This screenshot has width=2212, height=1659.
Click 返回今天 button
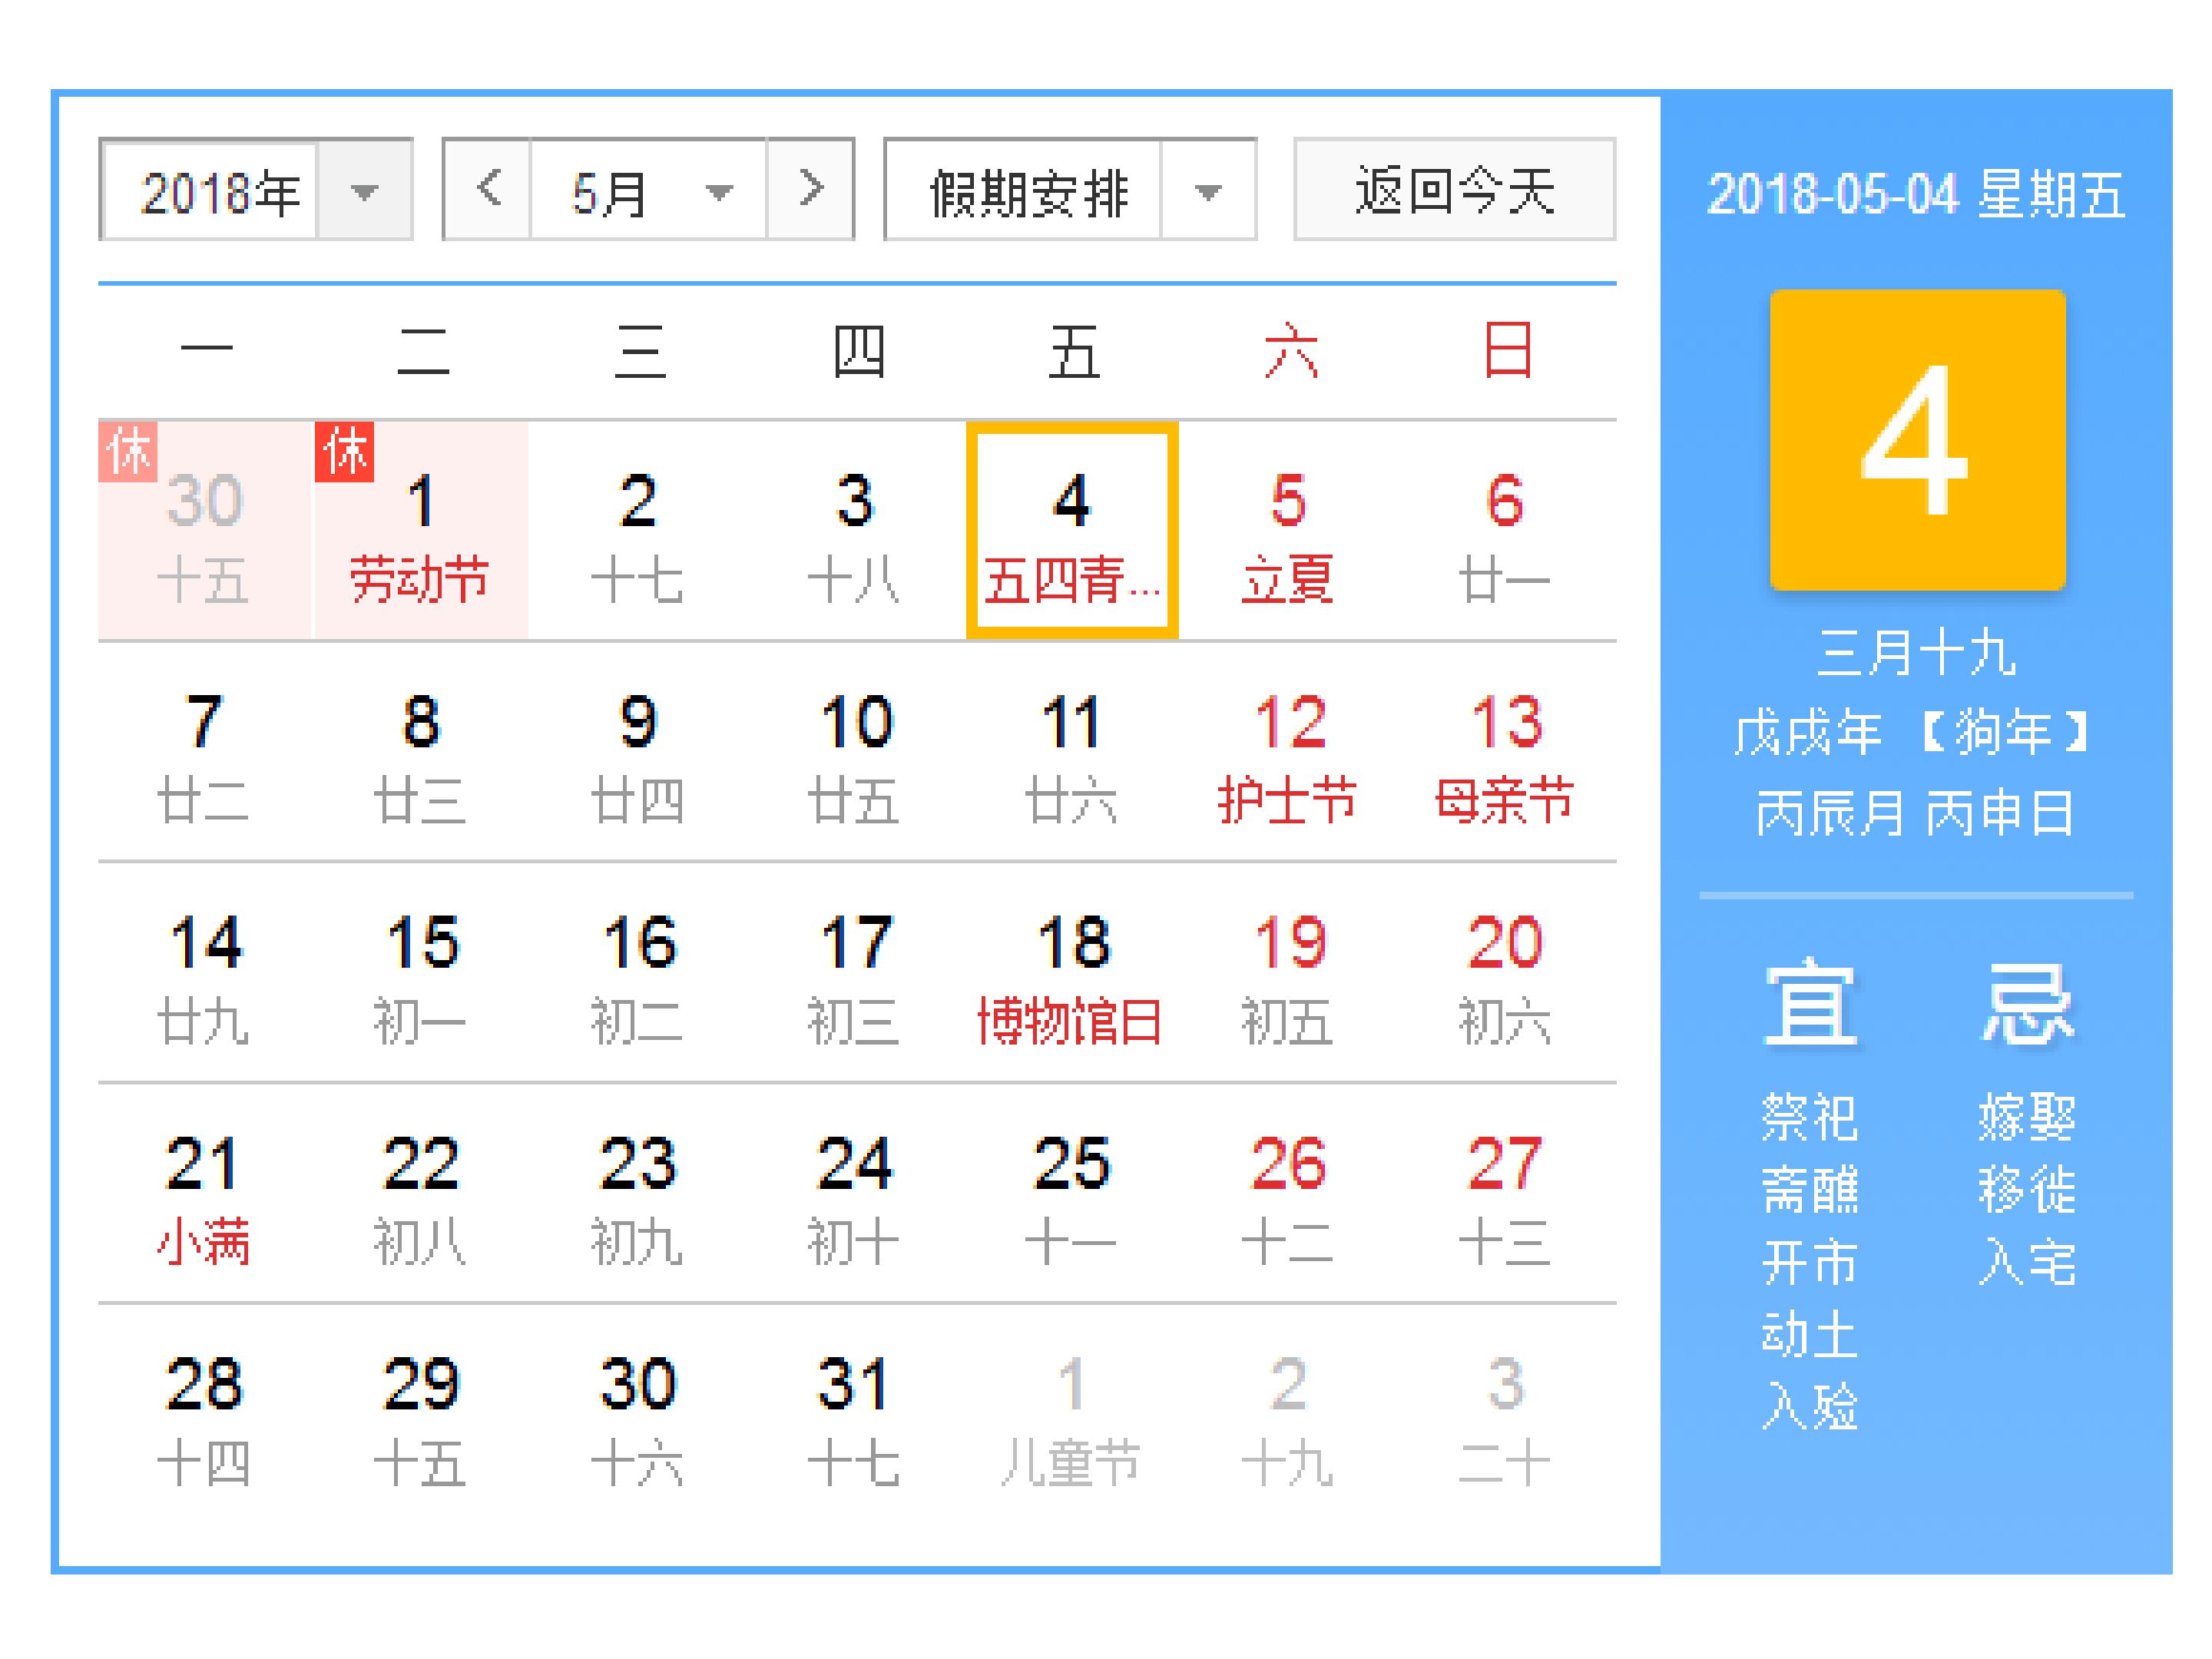(1454, 189)
